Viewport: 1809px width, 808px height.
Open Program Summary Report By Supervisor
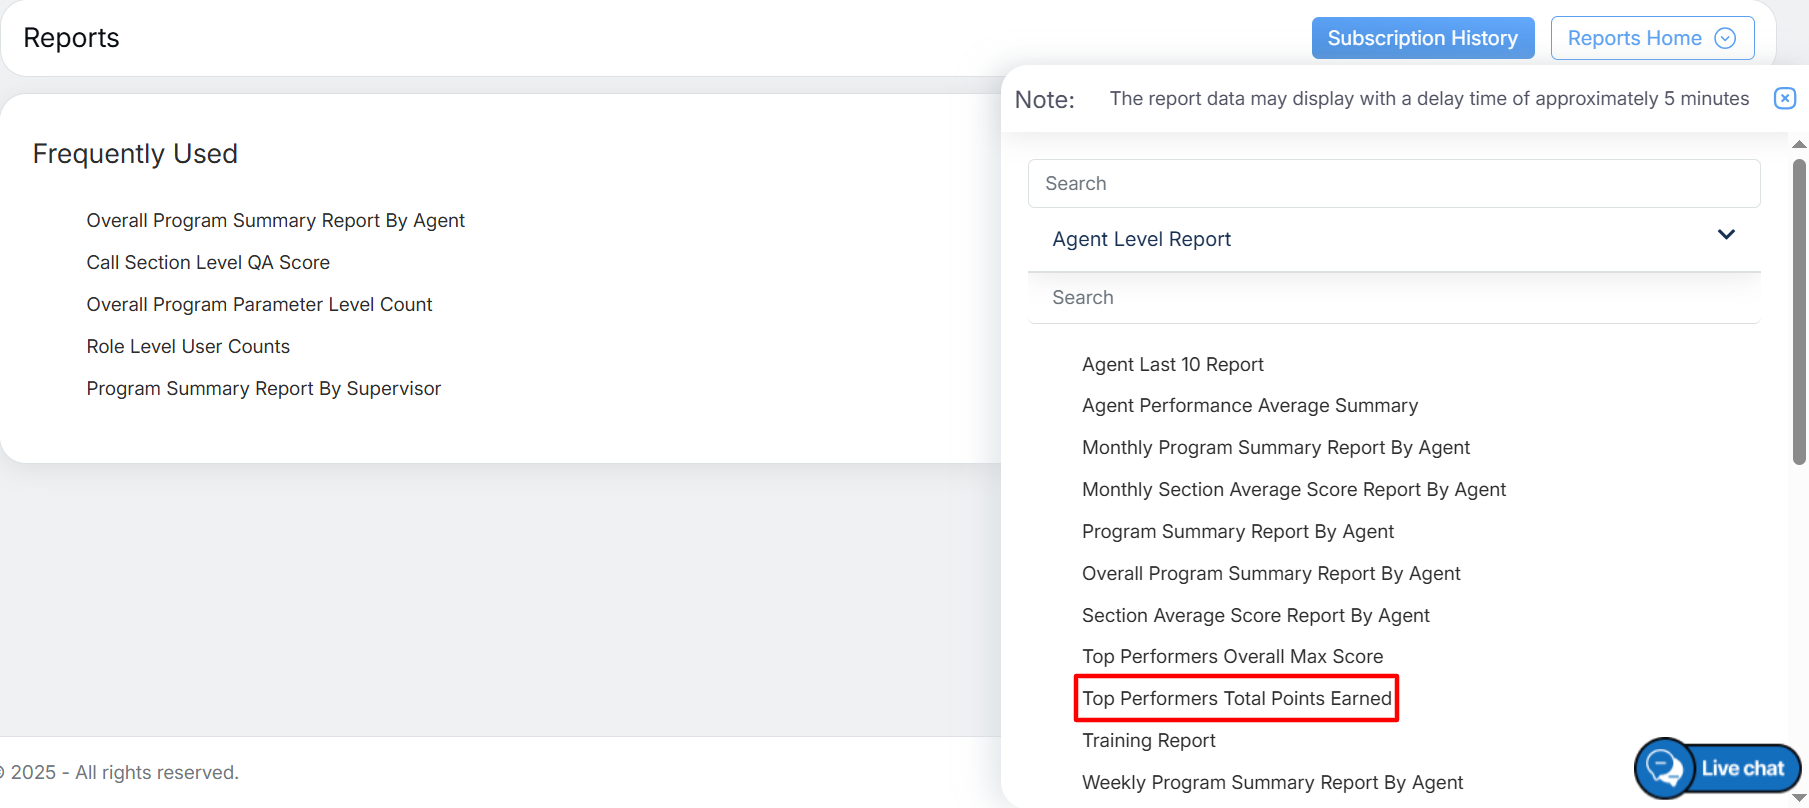pos(263,389)
